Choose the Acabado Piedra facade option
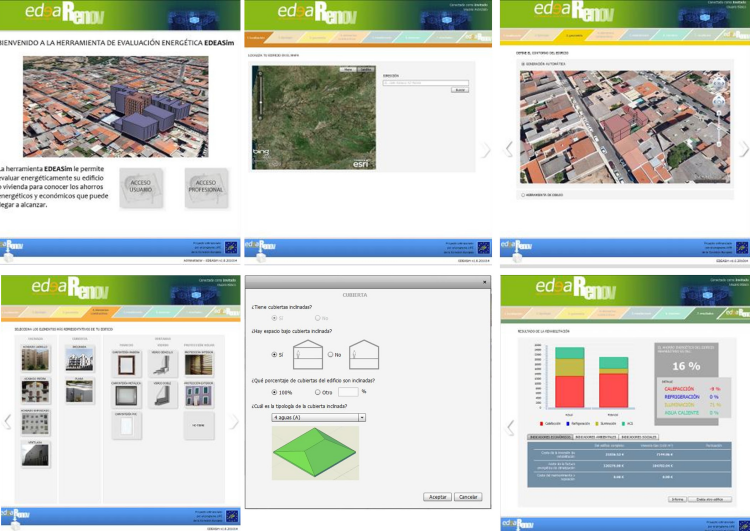The width and height of the screenshot is (750, 531). [35, 392]
